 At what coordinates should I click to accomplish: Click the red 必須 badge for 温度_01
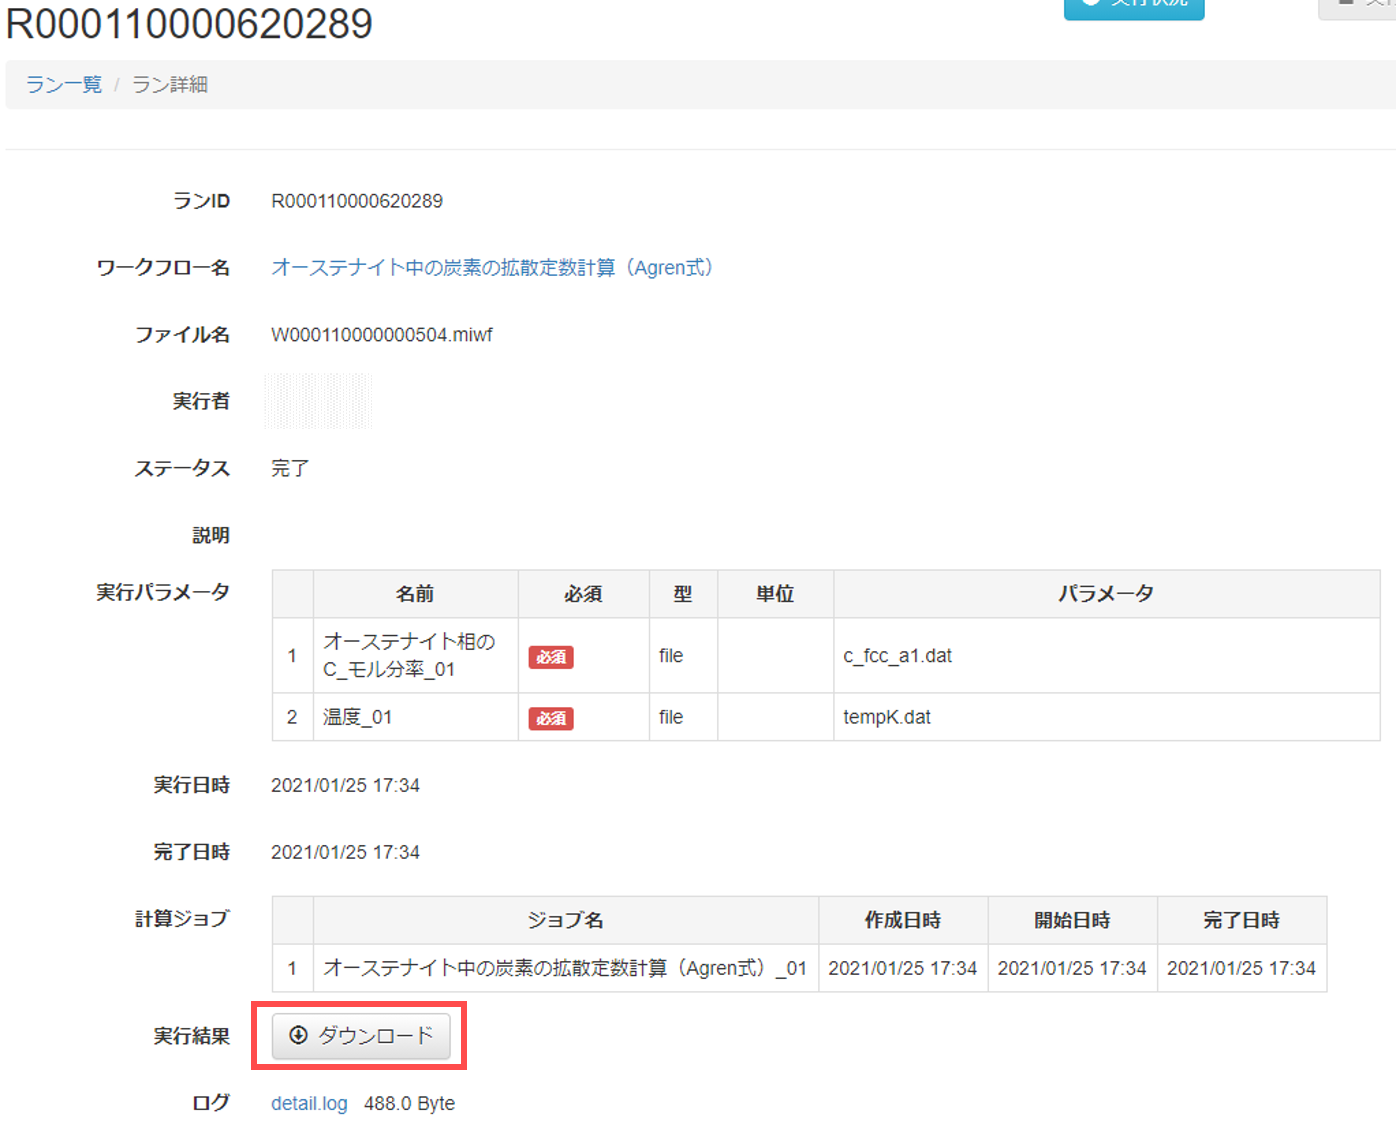(551, 718)
